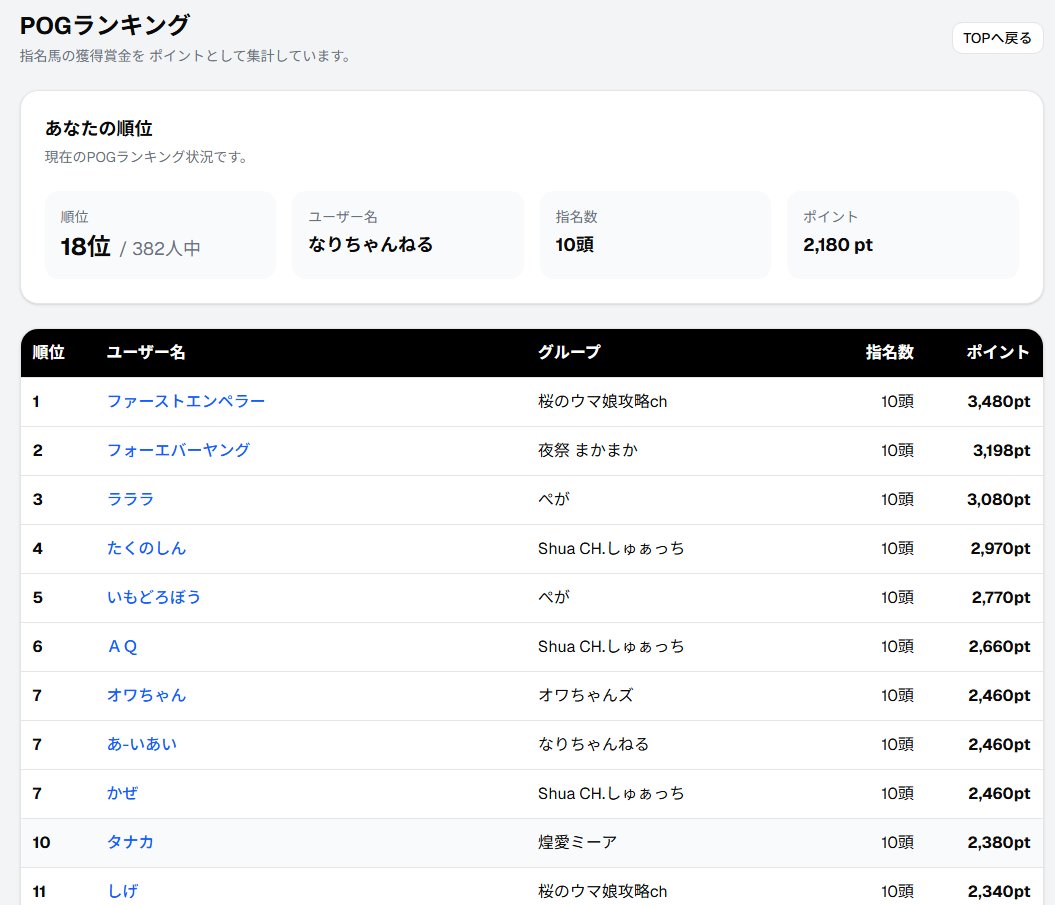Click the 2,380pt points cell
This screenshot has height=905, width=1055.
click(998, 842)
